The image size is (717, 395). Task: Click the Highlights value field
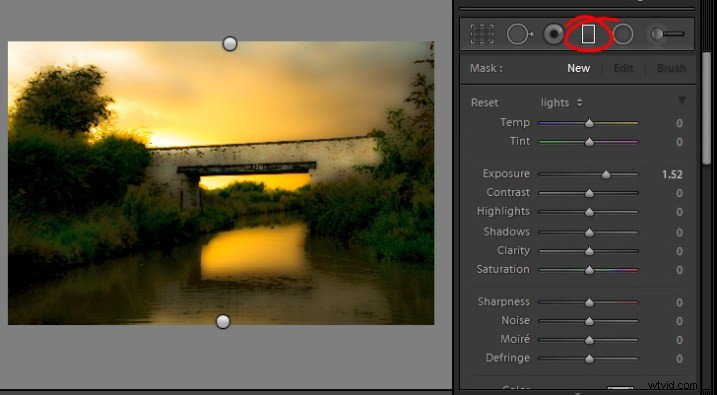tap(680, 212)
